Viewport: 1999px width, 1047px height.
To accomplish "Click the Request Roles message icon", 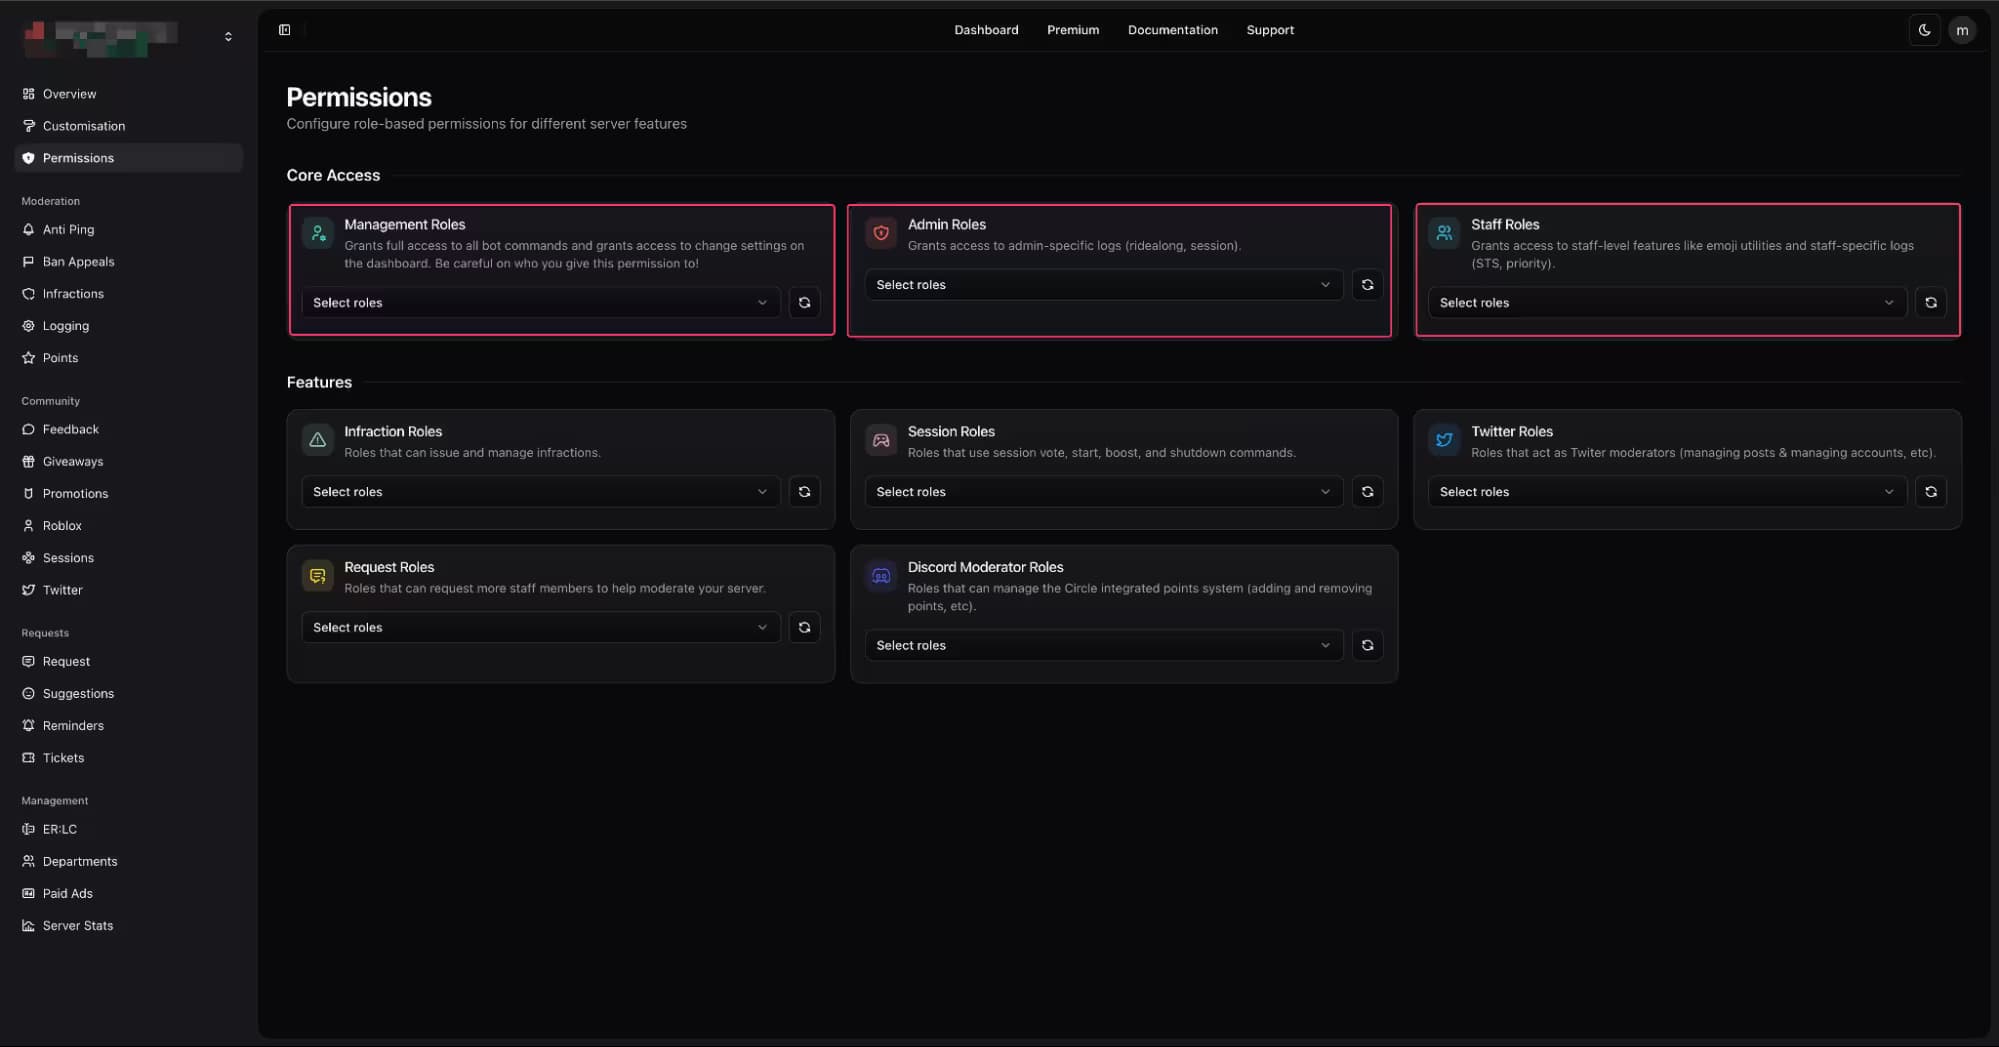I will 318,576.
